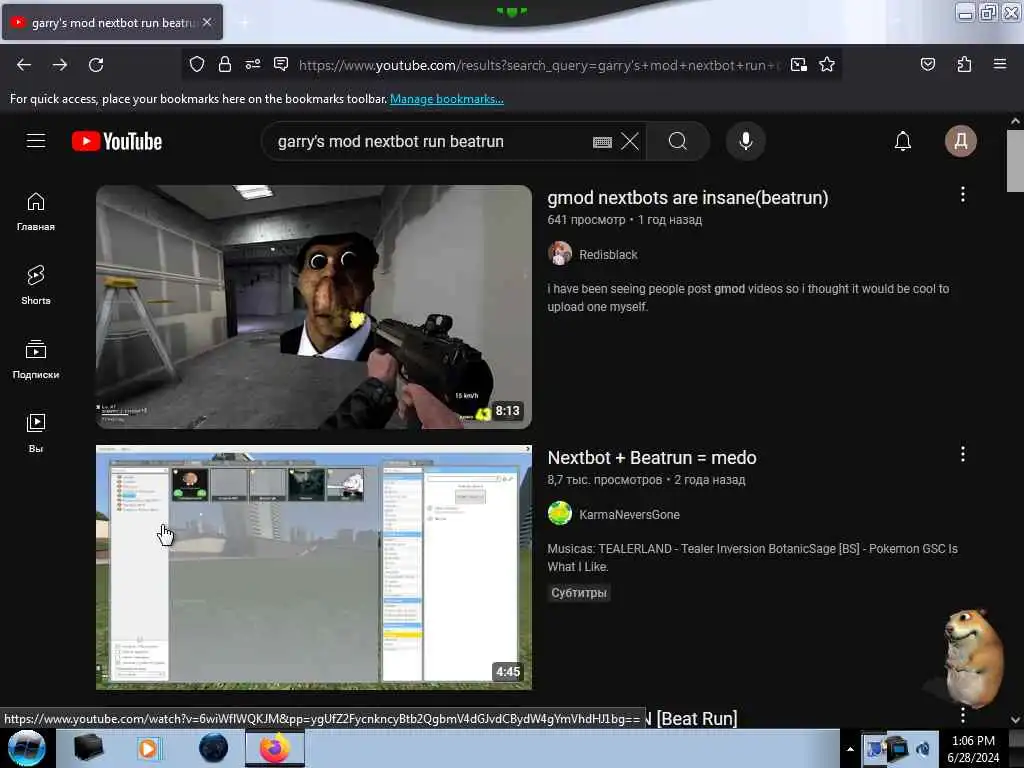Clear the YouTube search query
1024x768 pixels.
tap(630, 141)
